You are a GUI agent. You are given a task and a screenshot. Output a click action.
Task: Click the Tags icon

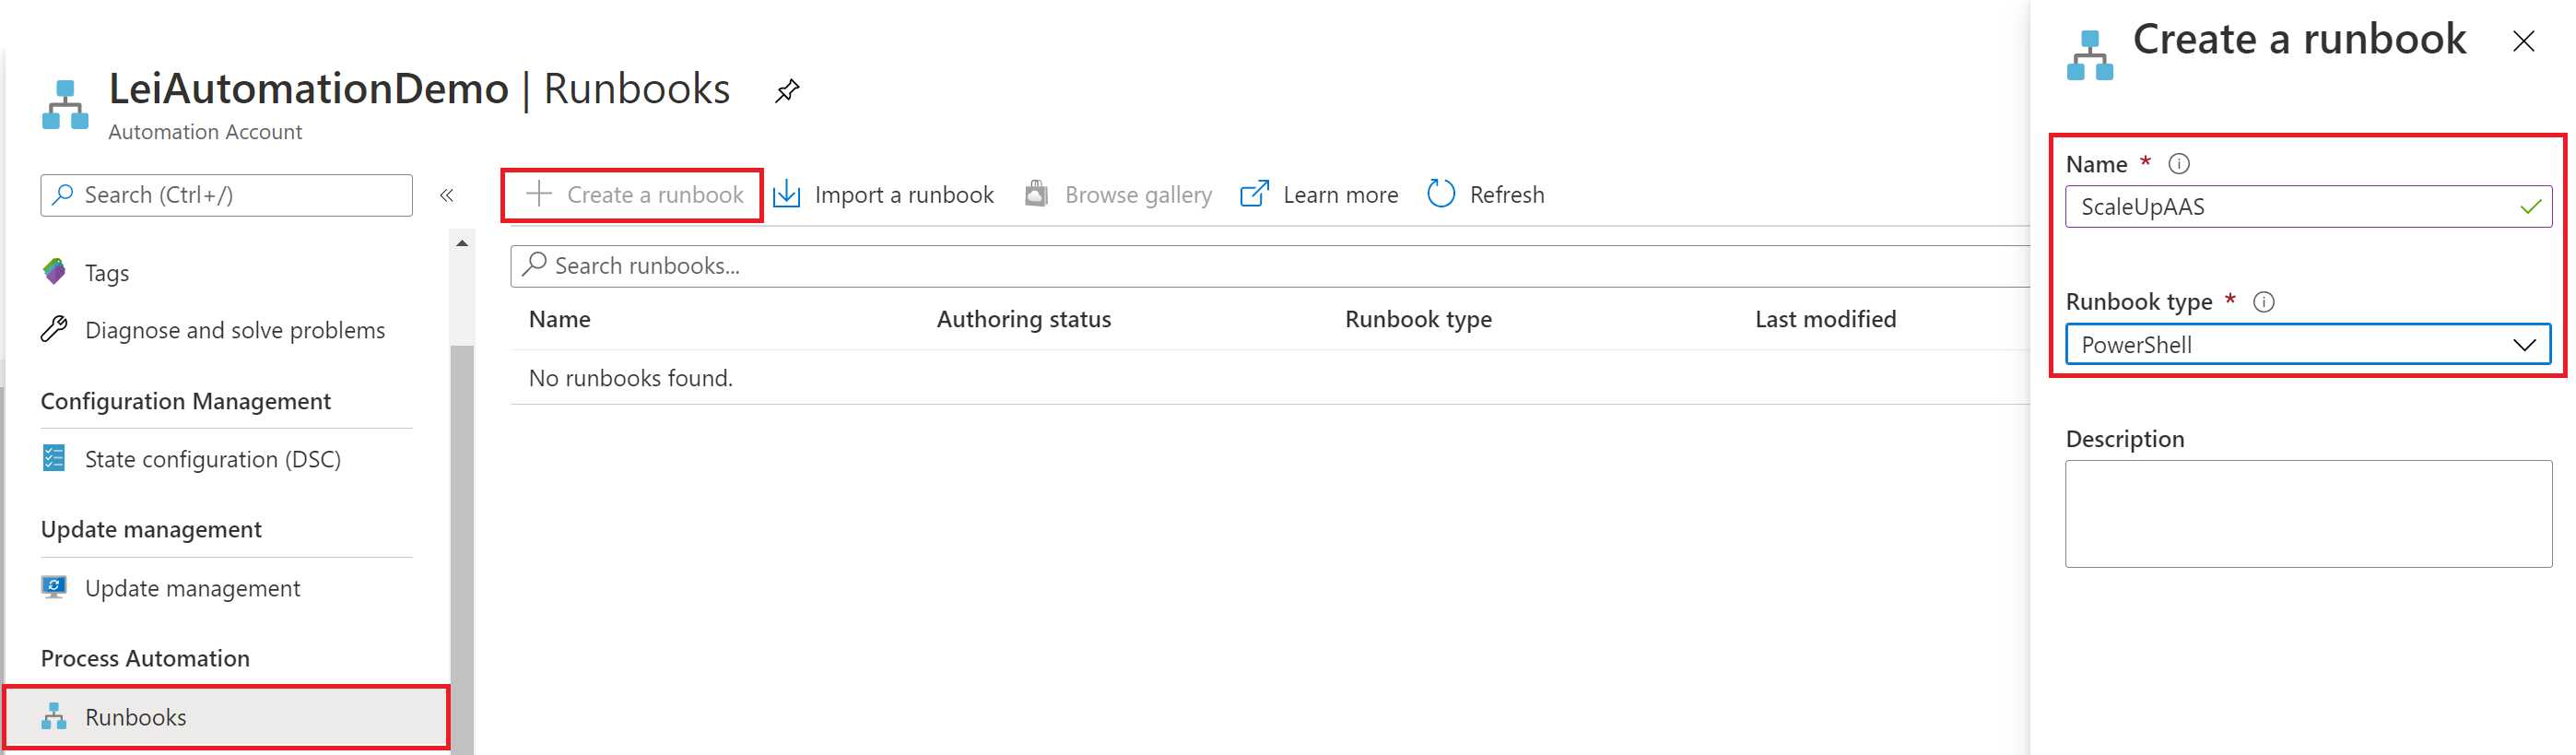[x=54, y=271]
